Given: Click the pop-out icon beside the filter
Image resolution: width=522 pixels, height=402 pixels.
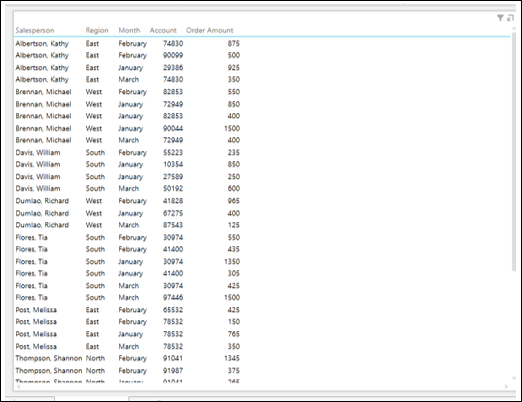Looking at the screenshot, I should [x=510, y=18].
